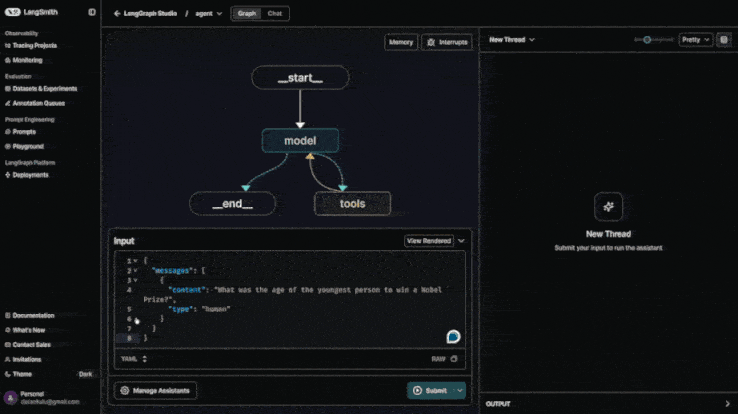Open Monitoring in sidebar
The image size is (738, 414).
click(x=27, y=60)
